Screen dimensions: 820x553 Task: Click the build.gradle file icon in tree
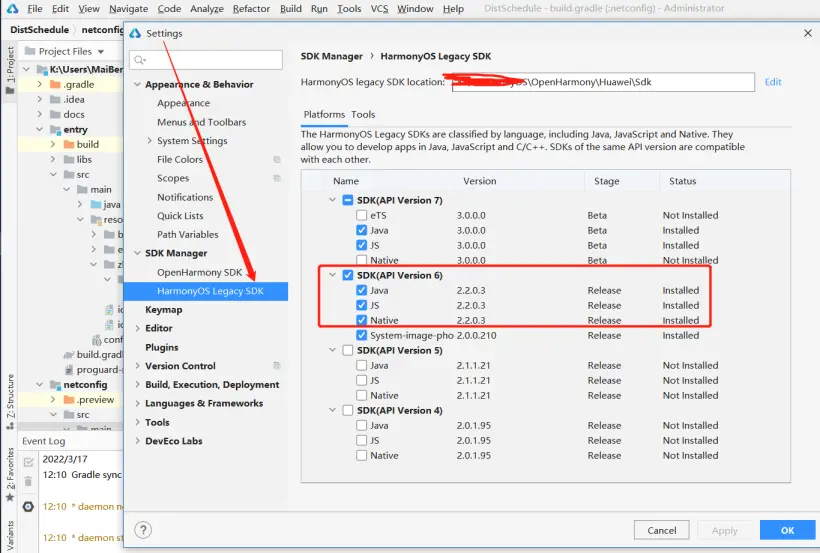tap(69, 355)
